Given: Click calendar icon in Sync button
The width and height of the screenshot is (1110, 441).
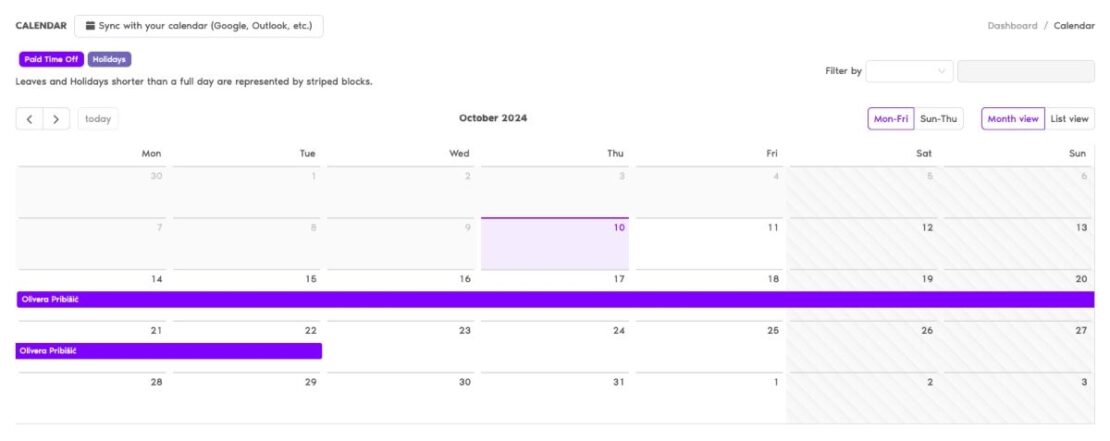Looking at the screenshot, I should point(90,25).
